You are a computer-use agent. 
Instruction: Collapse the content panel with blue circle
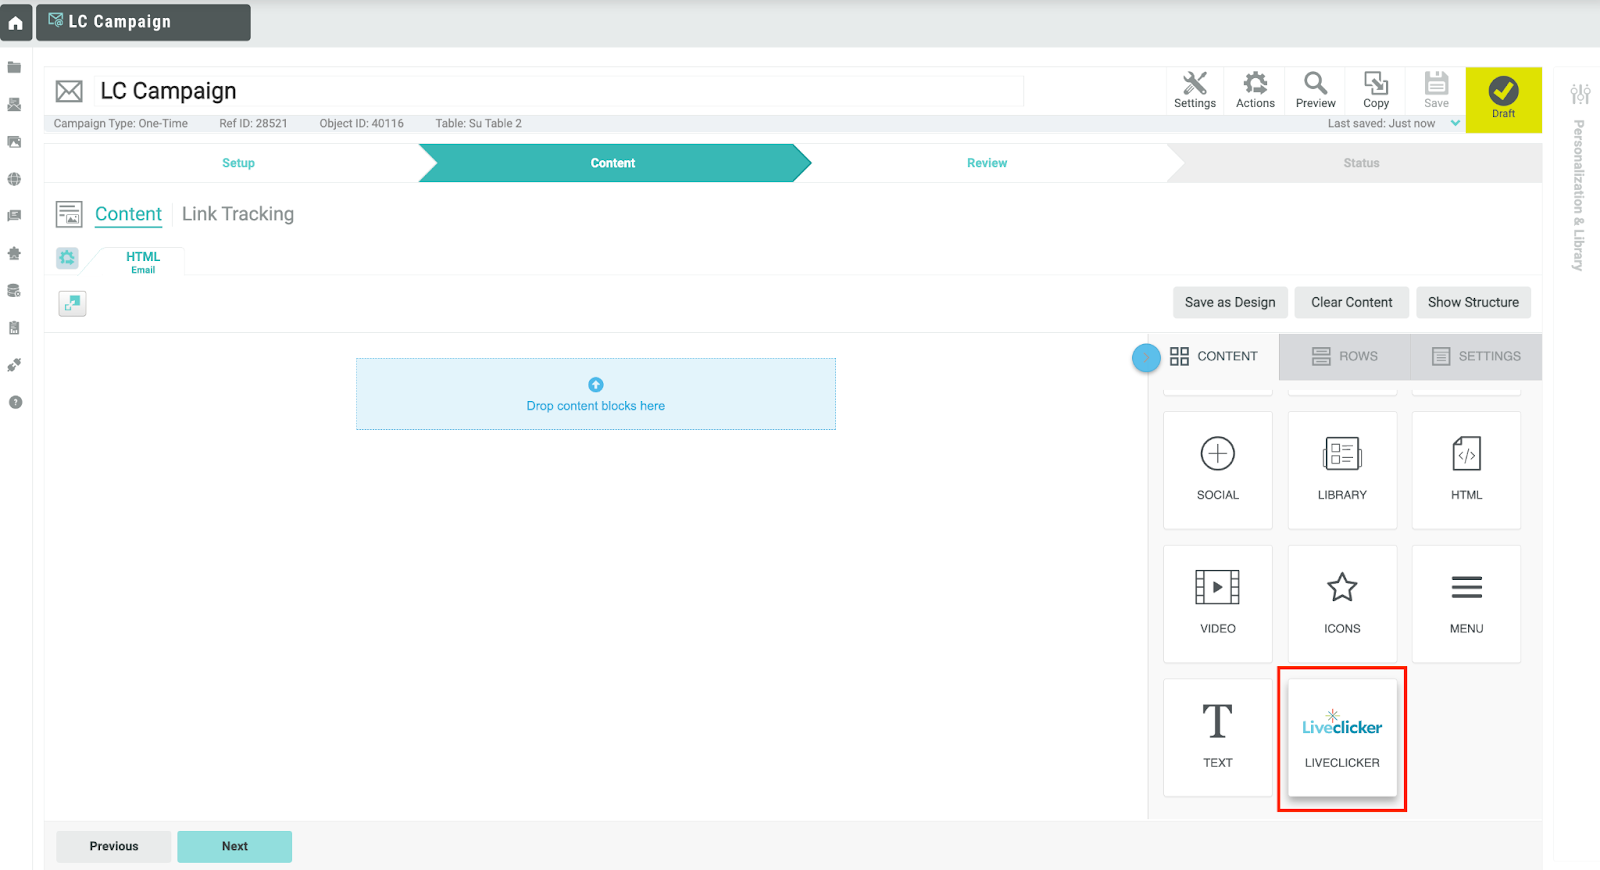tap(1146, 357)
